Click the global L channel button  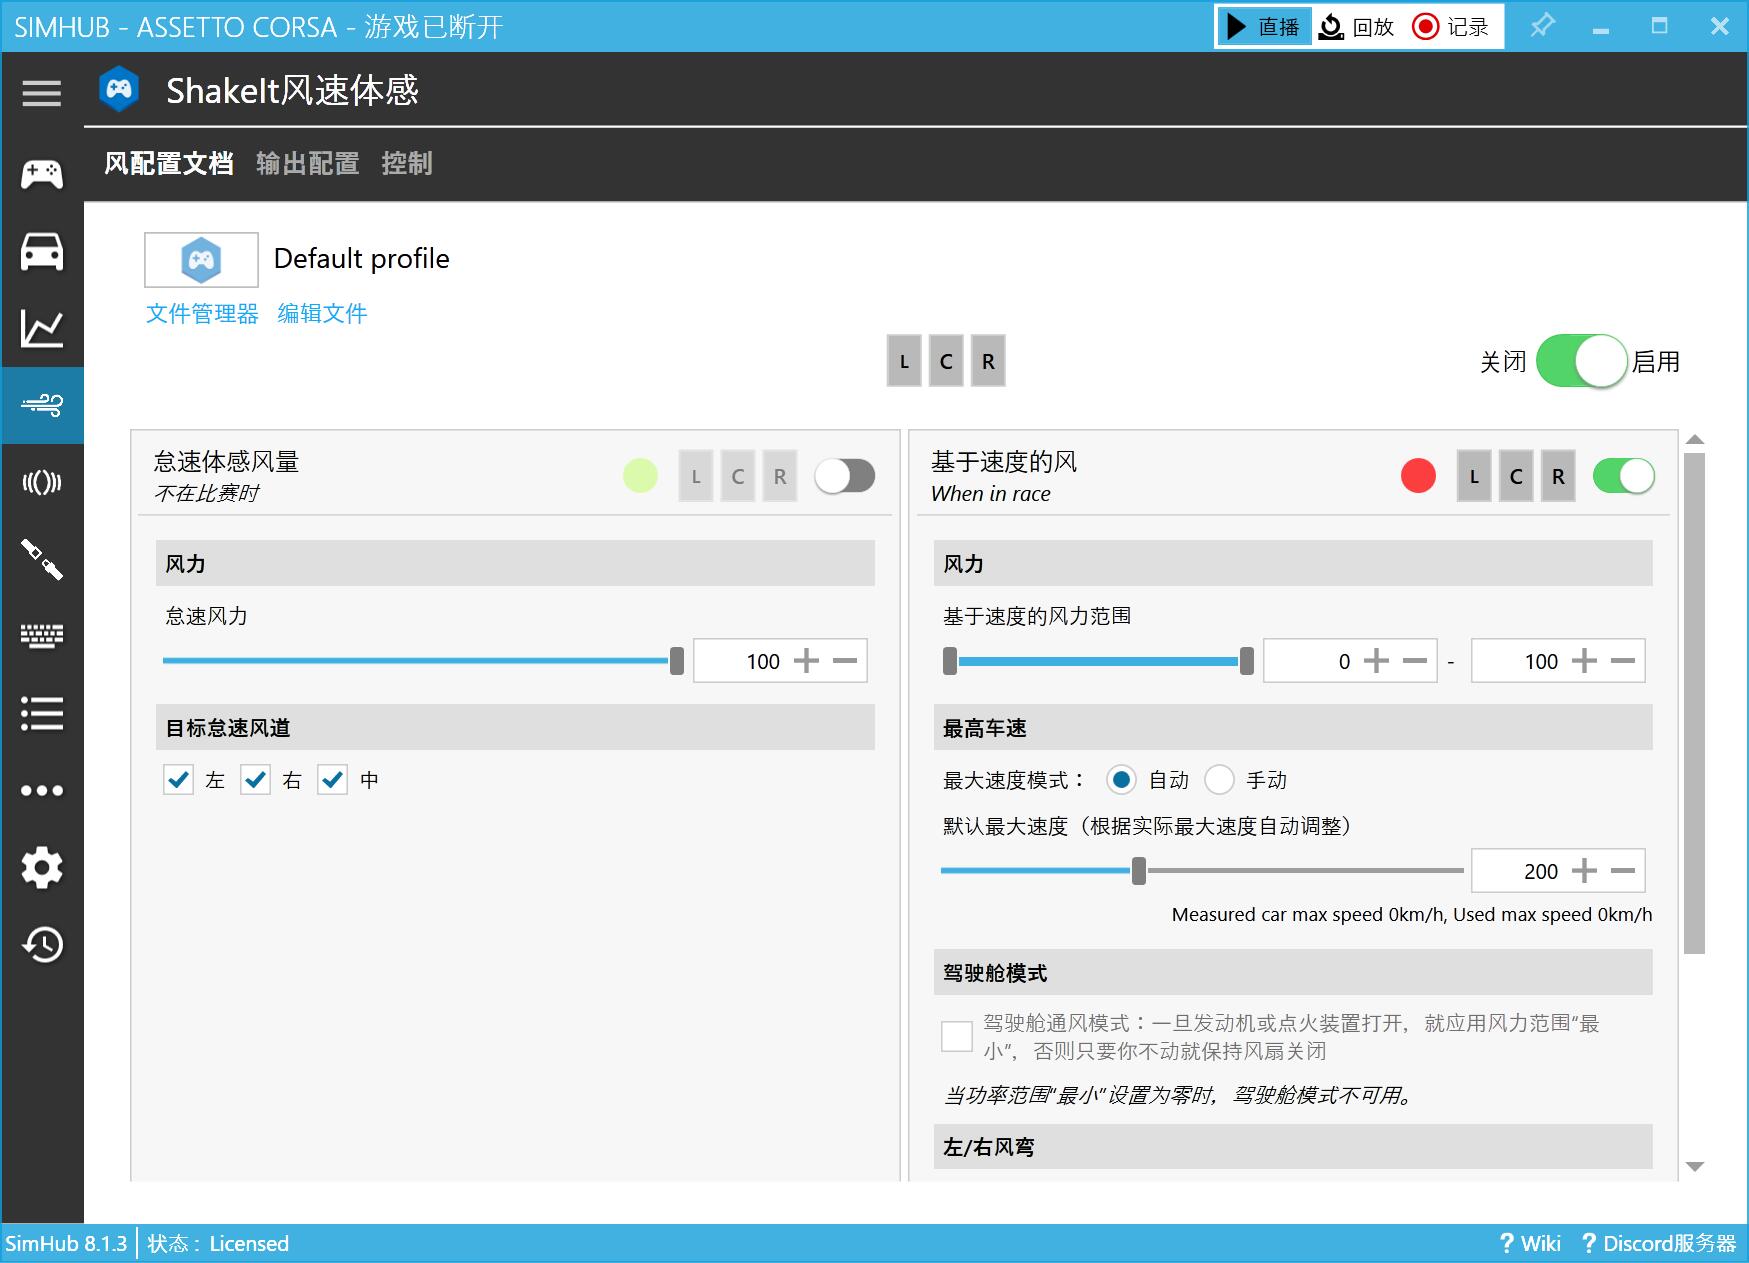pyautogui.click(x=904, y=361)
